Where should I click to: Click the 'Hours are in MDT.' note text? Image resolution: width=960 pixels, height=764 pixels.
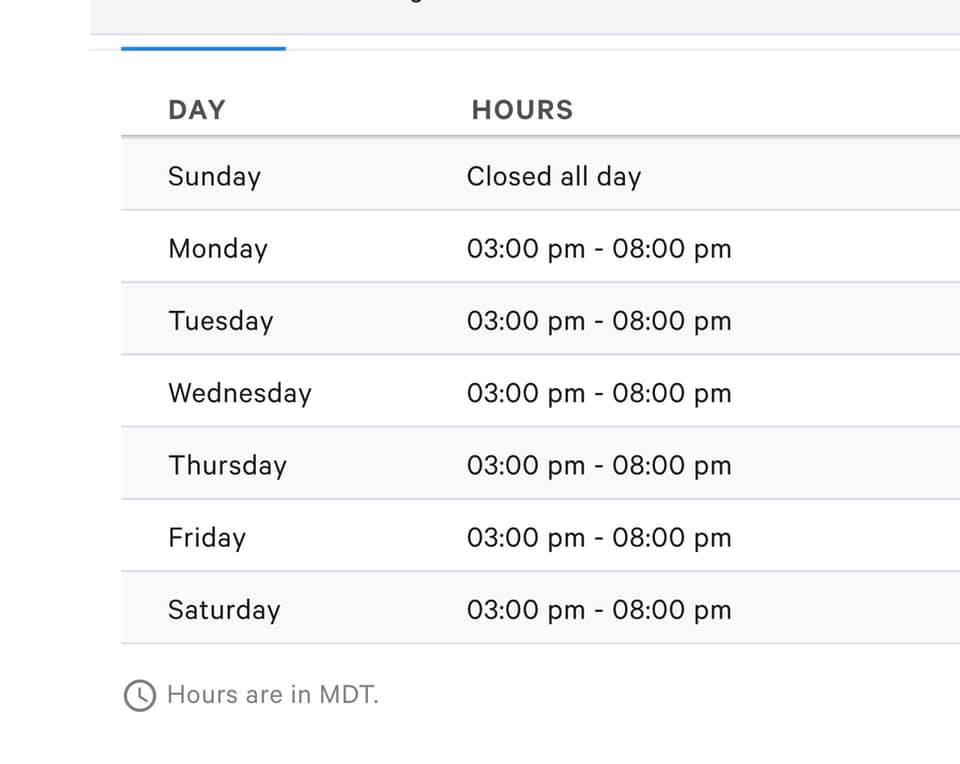273,695
